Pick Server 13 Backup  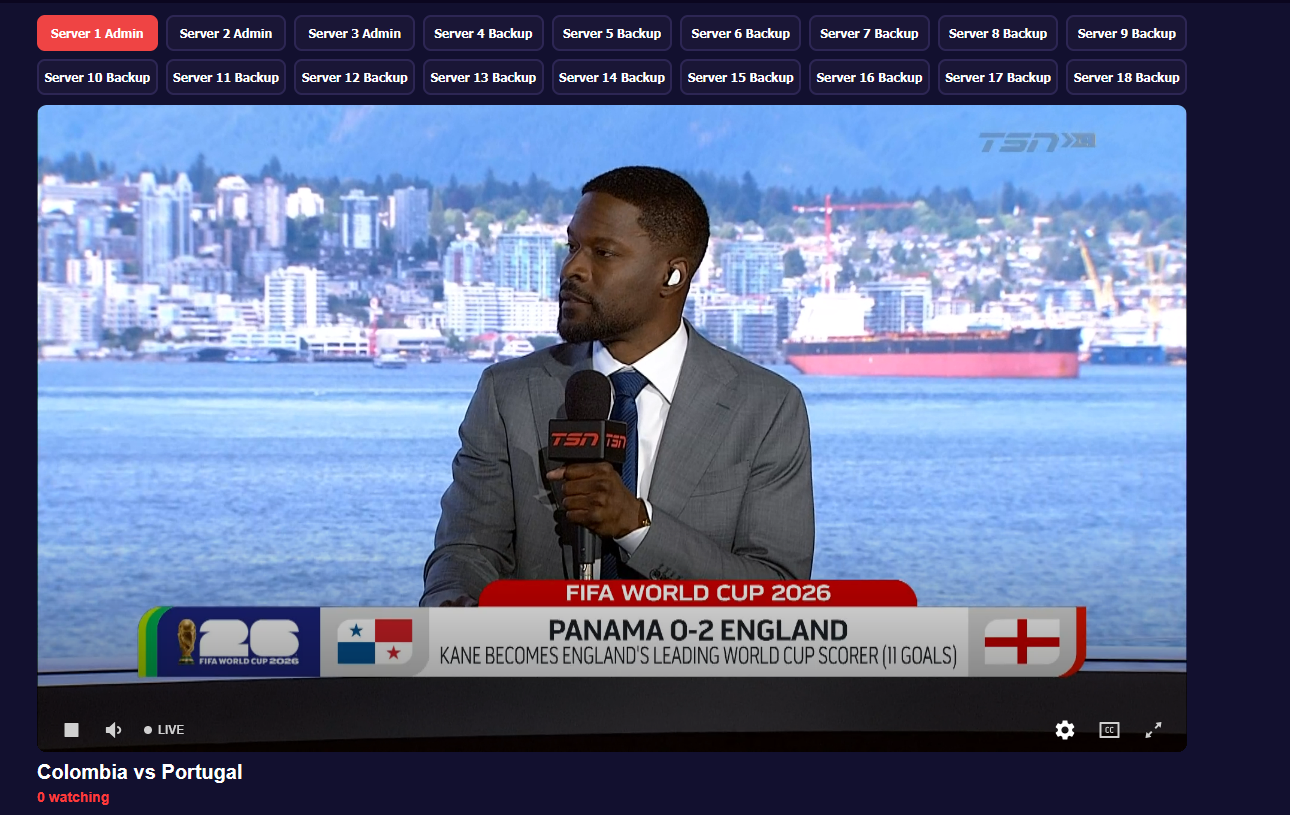(x=483, y=77)
